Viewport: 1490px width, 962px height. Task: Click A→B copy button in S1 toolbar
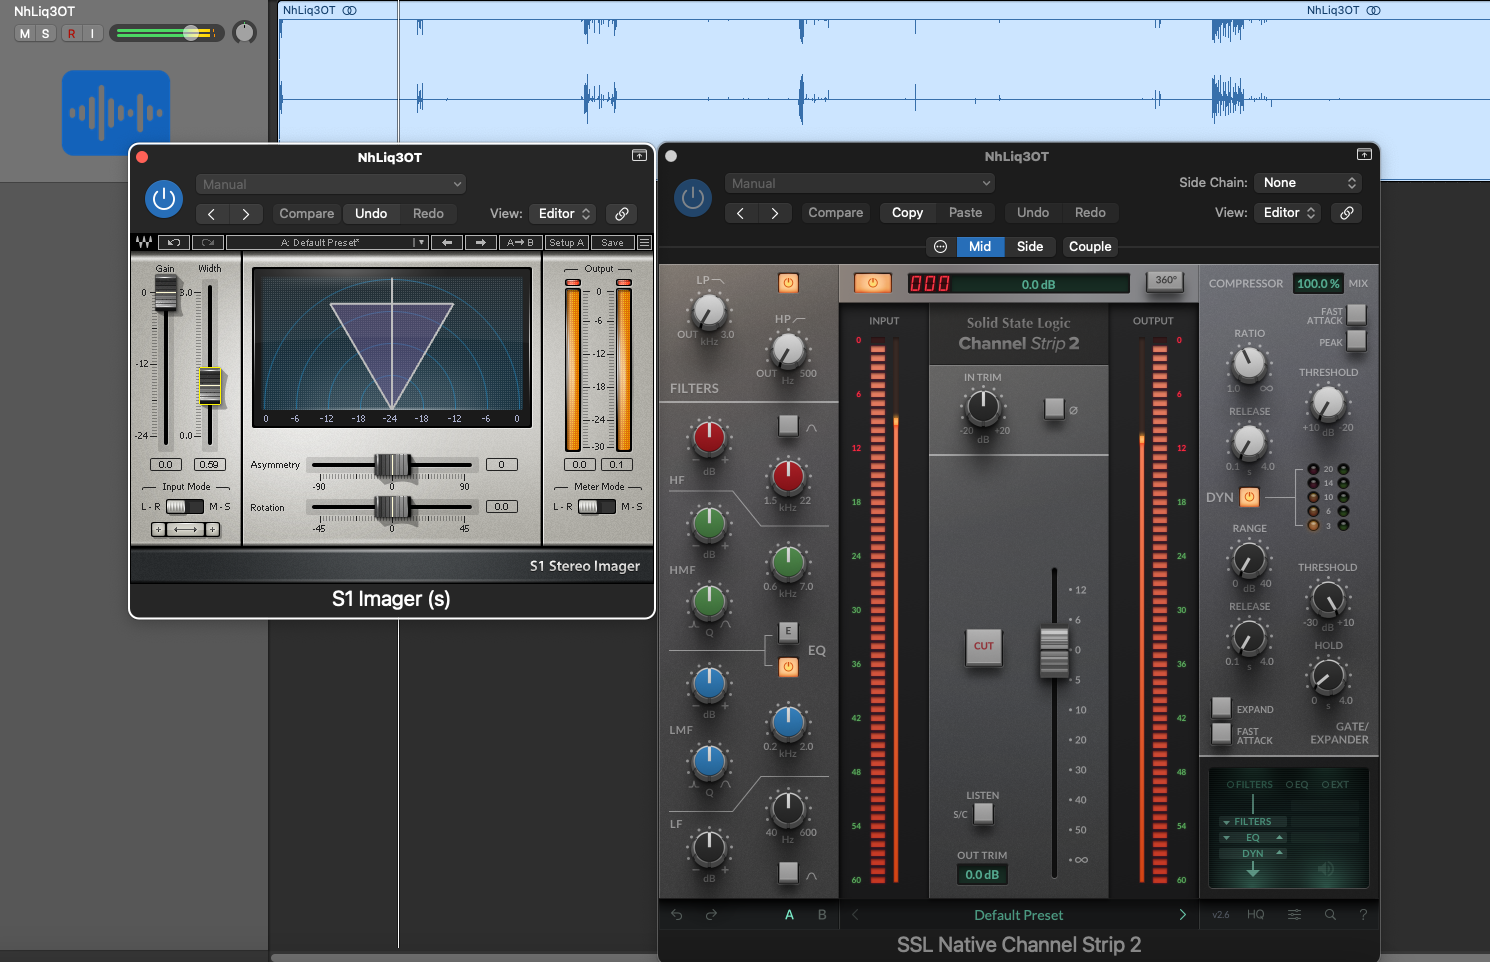pos(520,242)
